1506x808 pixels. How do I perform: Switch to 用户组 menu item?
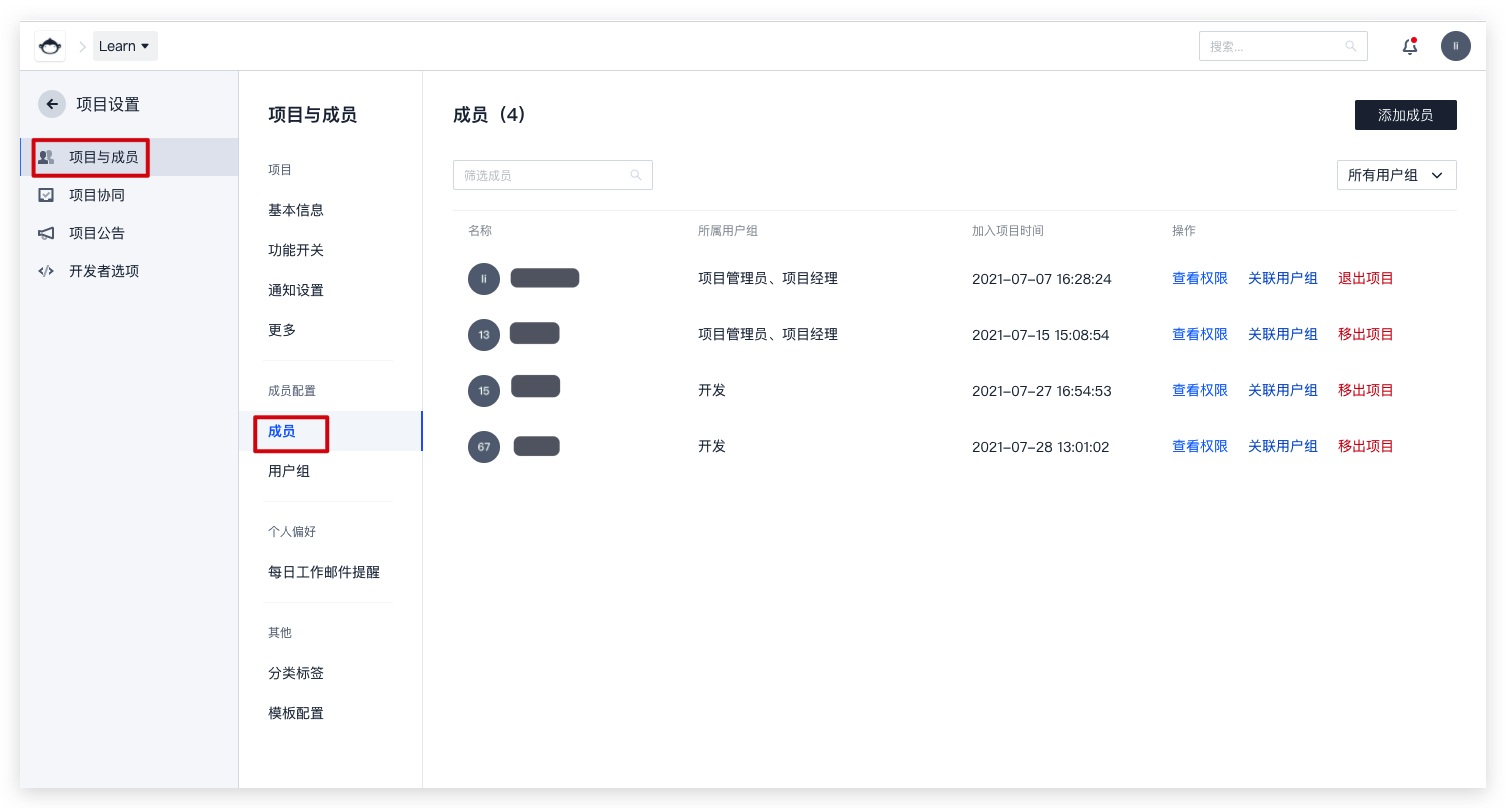tap(289, 471)
